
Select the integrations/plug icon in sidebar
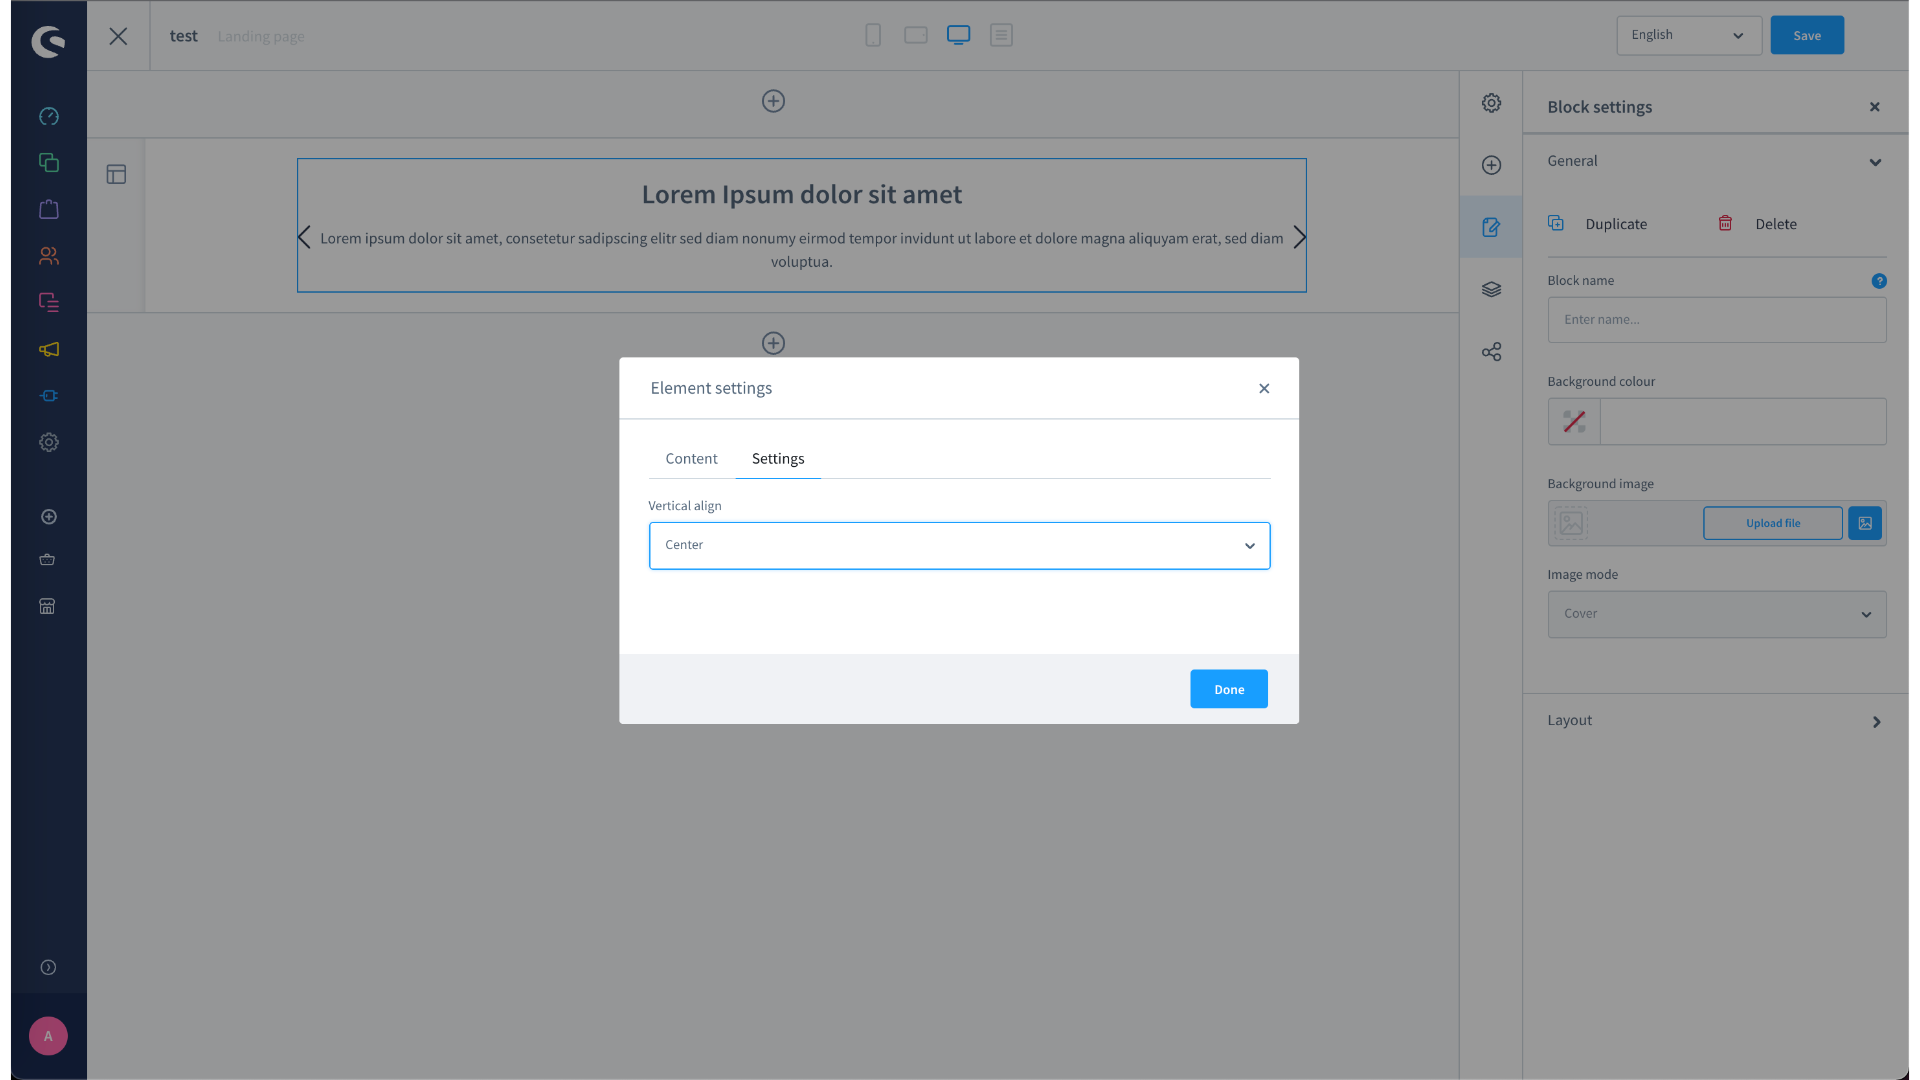click(49, 396)
